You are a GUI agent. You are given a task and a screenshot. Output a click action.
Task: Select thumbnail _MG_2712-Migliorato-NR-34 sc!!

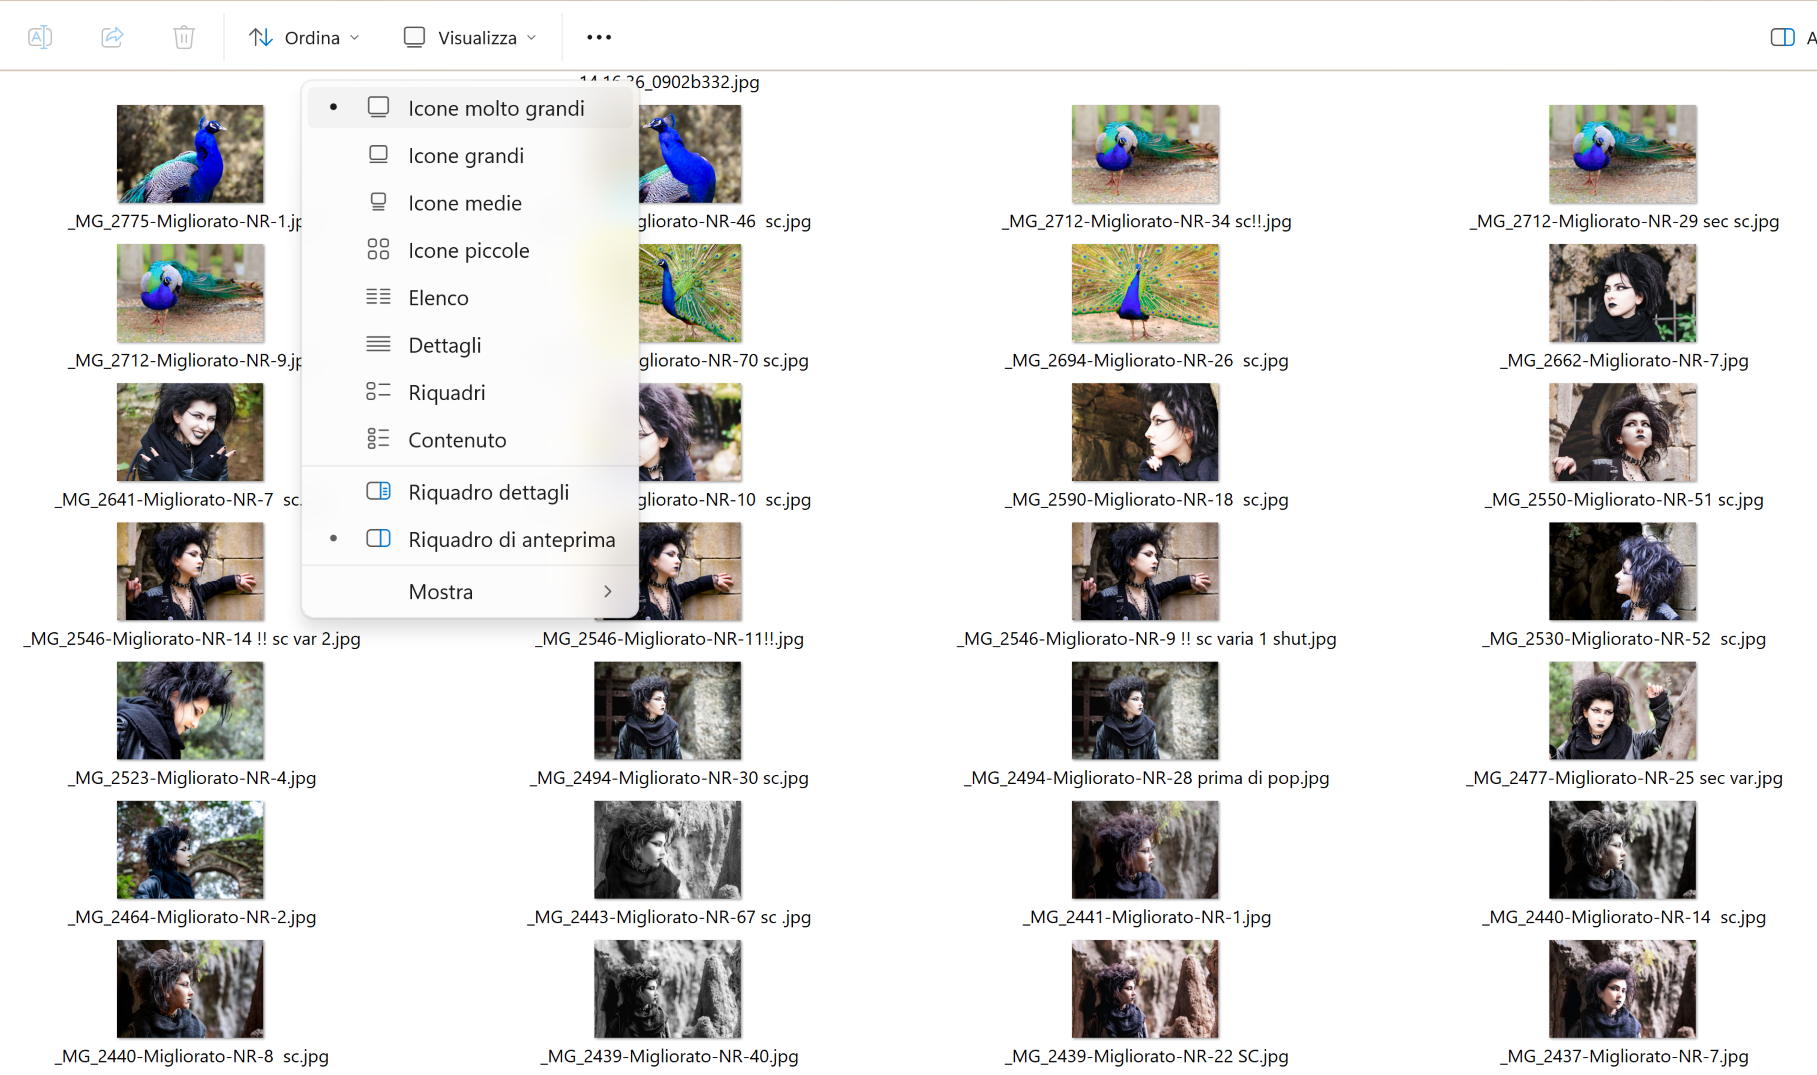click(x=1145, y=154)
